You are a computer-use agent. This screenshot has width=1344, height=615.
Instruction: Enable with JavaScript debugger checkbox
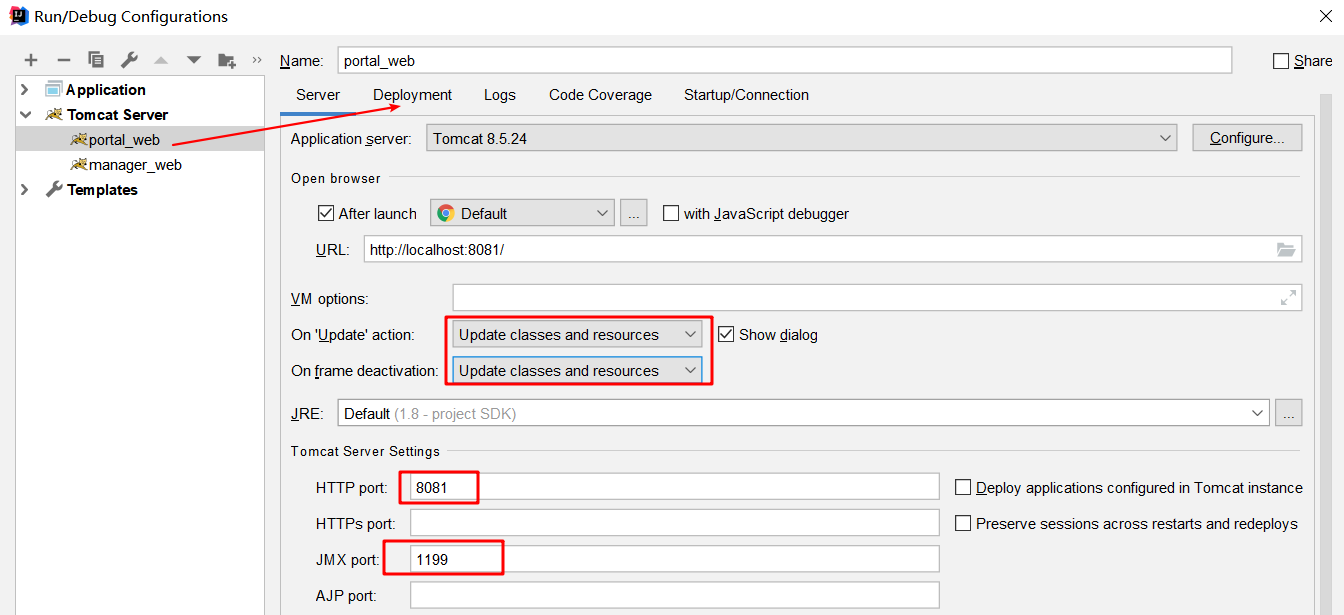point(671,213)
